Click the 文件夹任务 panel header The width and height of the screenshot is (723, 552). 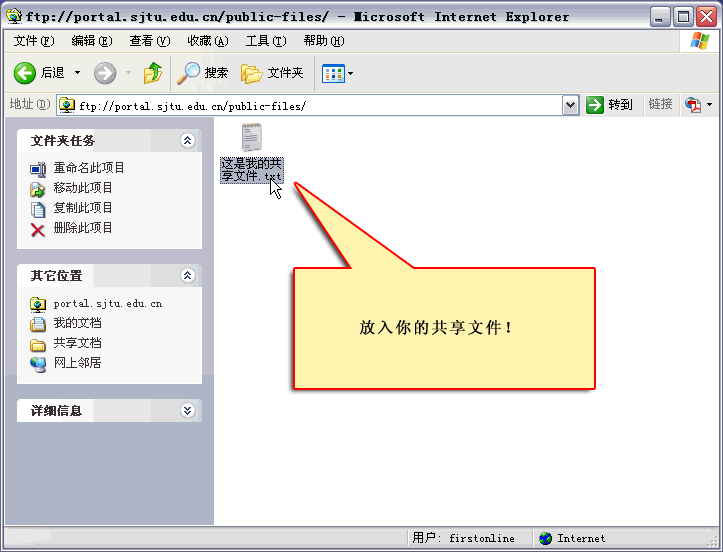pos(109,141)
